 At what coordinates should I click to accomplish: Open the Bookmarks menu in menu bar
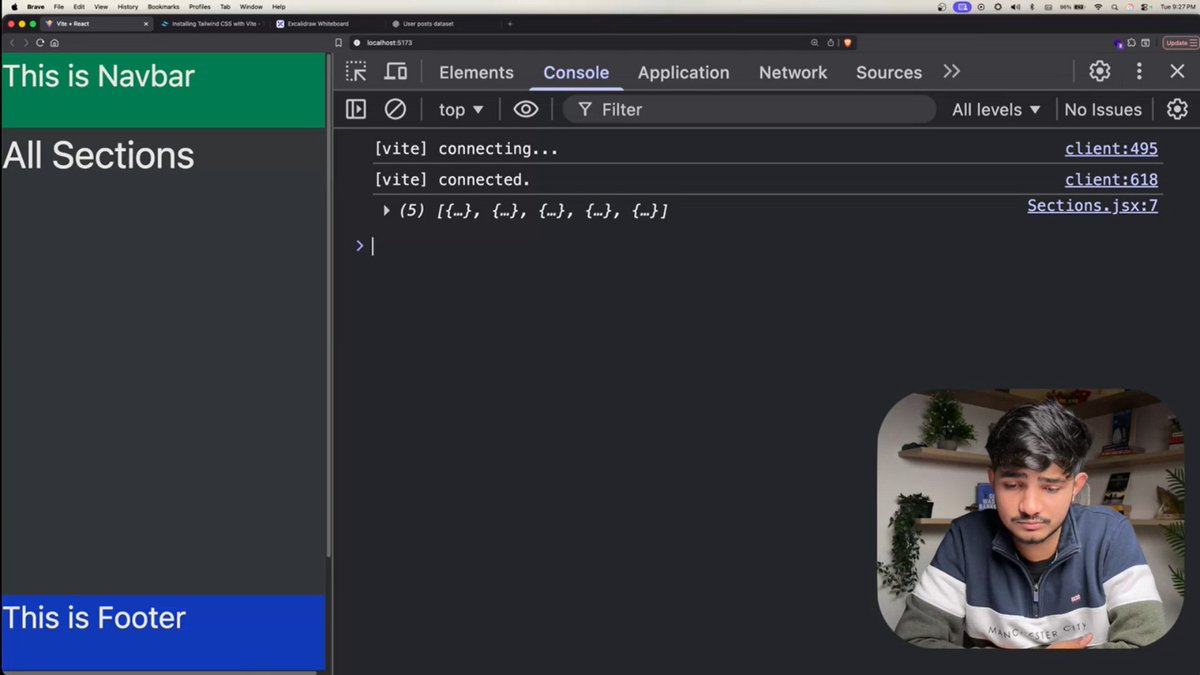(163, 7)
